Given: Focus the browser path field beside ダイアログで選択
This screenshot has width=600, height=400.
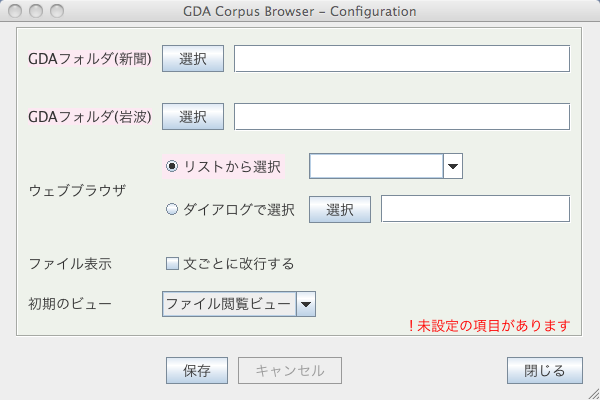Looking at the screenshot, I should coord(475,209).
